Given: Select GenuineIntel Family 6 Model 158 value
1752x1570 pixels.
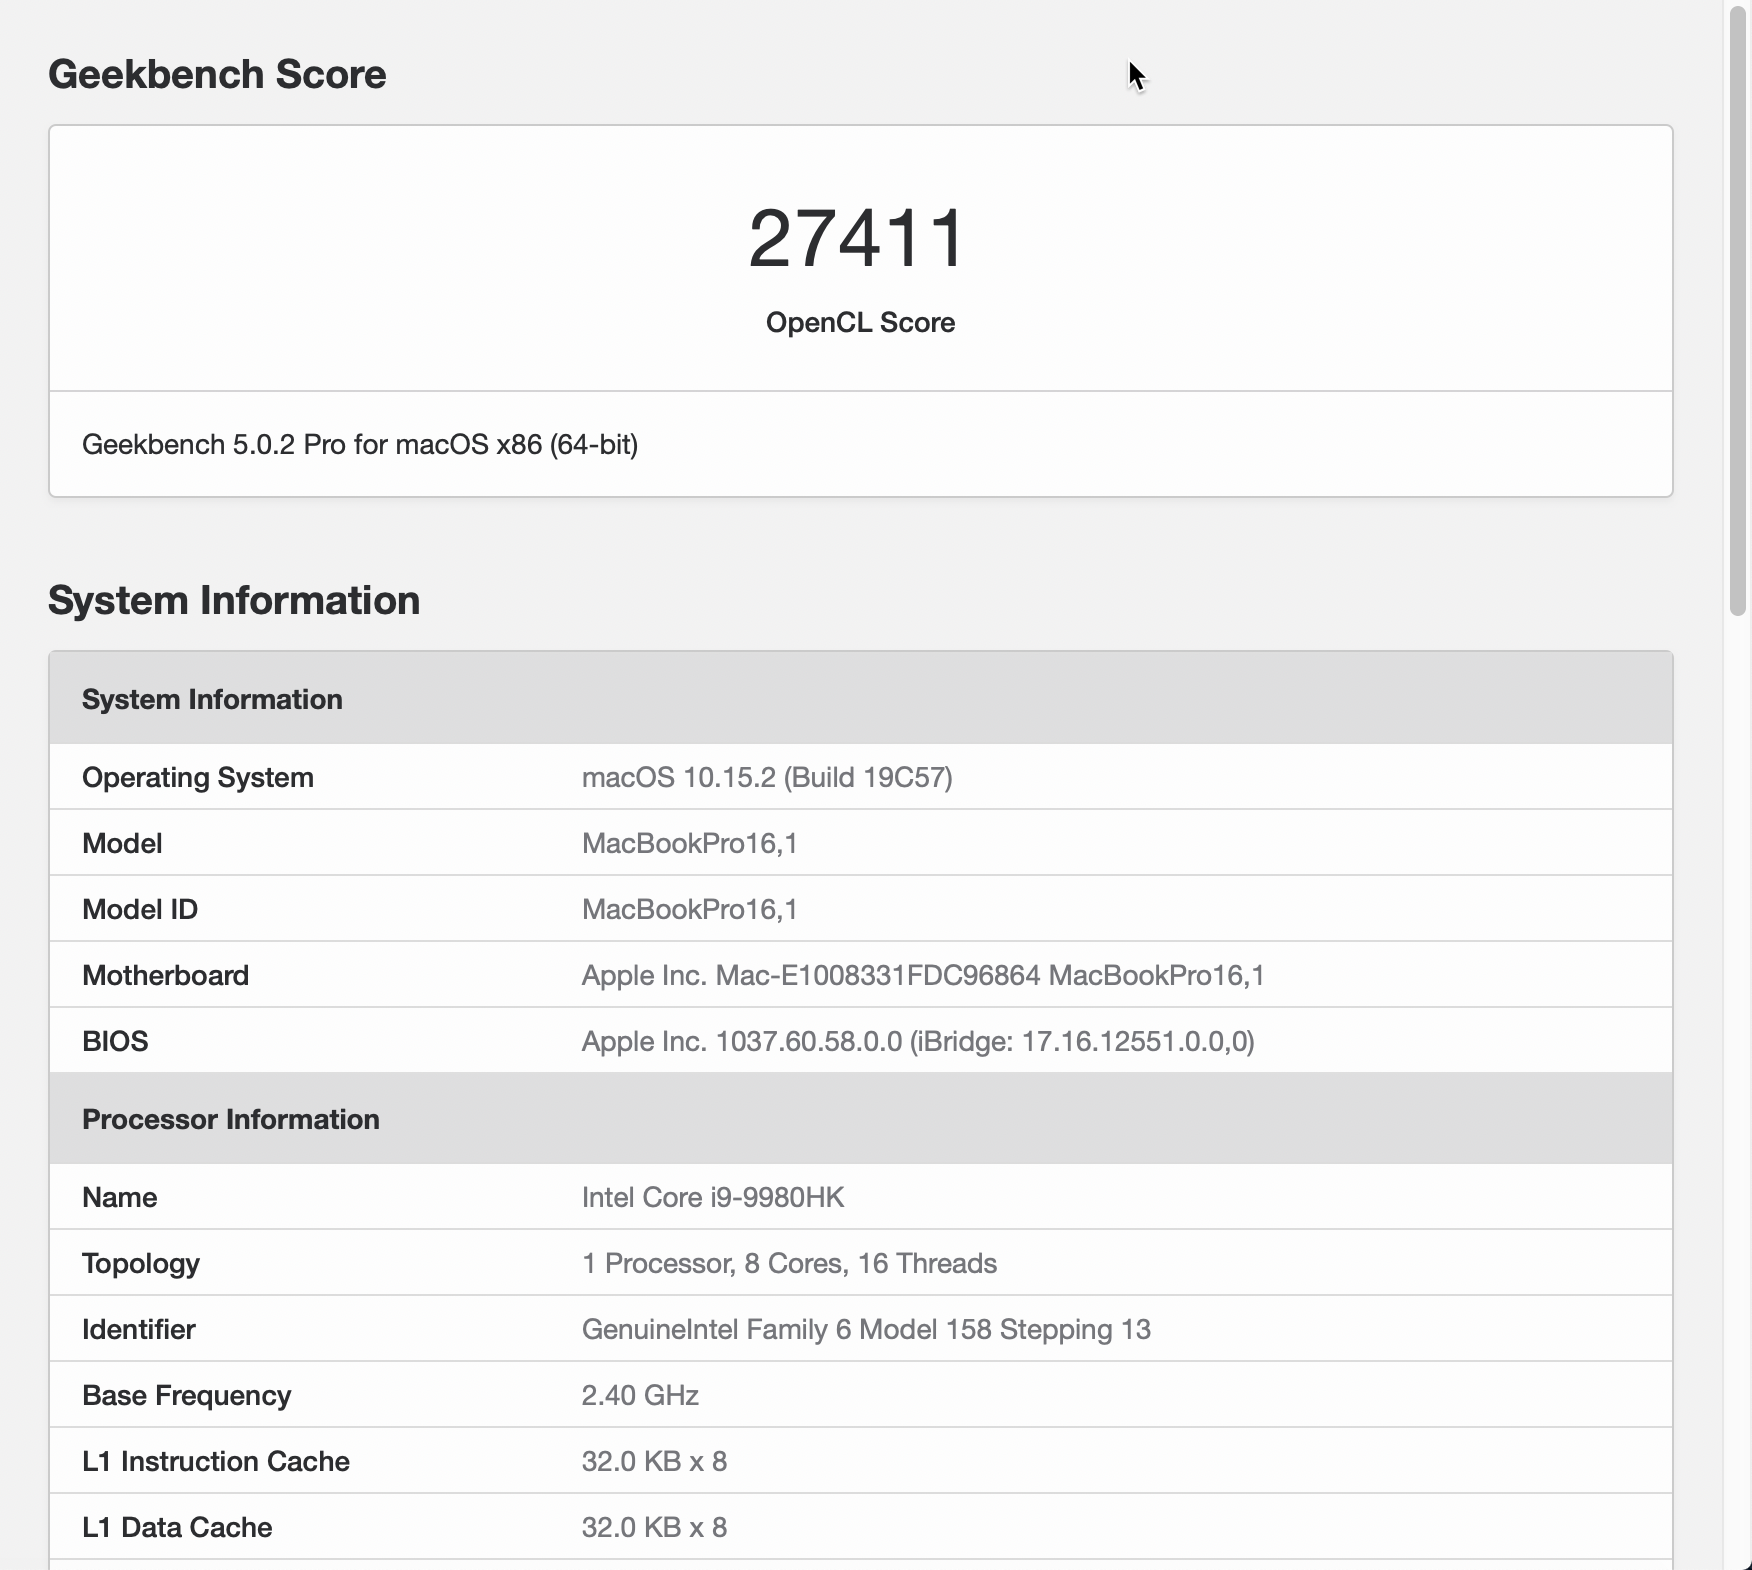Looking at the screenshot, I should point(866,1329).
